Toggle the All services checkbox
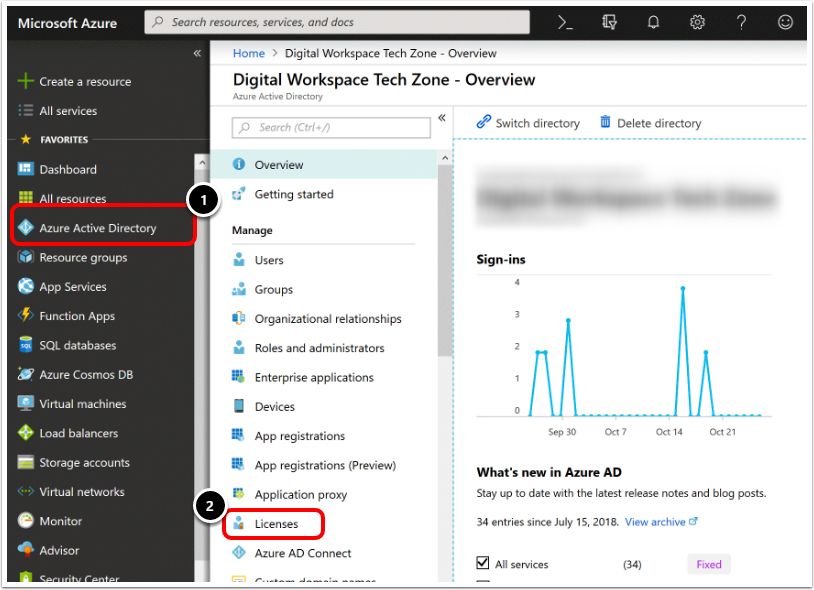Viewport: 814px width, 590px height. 484,564
